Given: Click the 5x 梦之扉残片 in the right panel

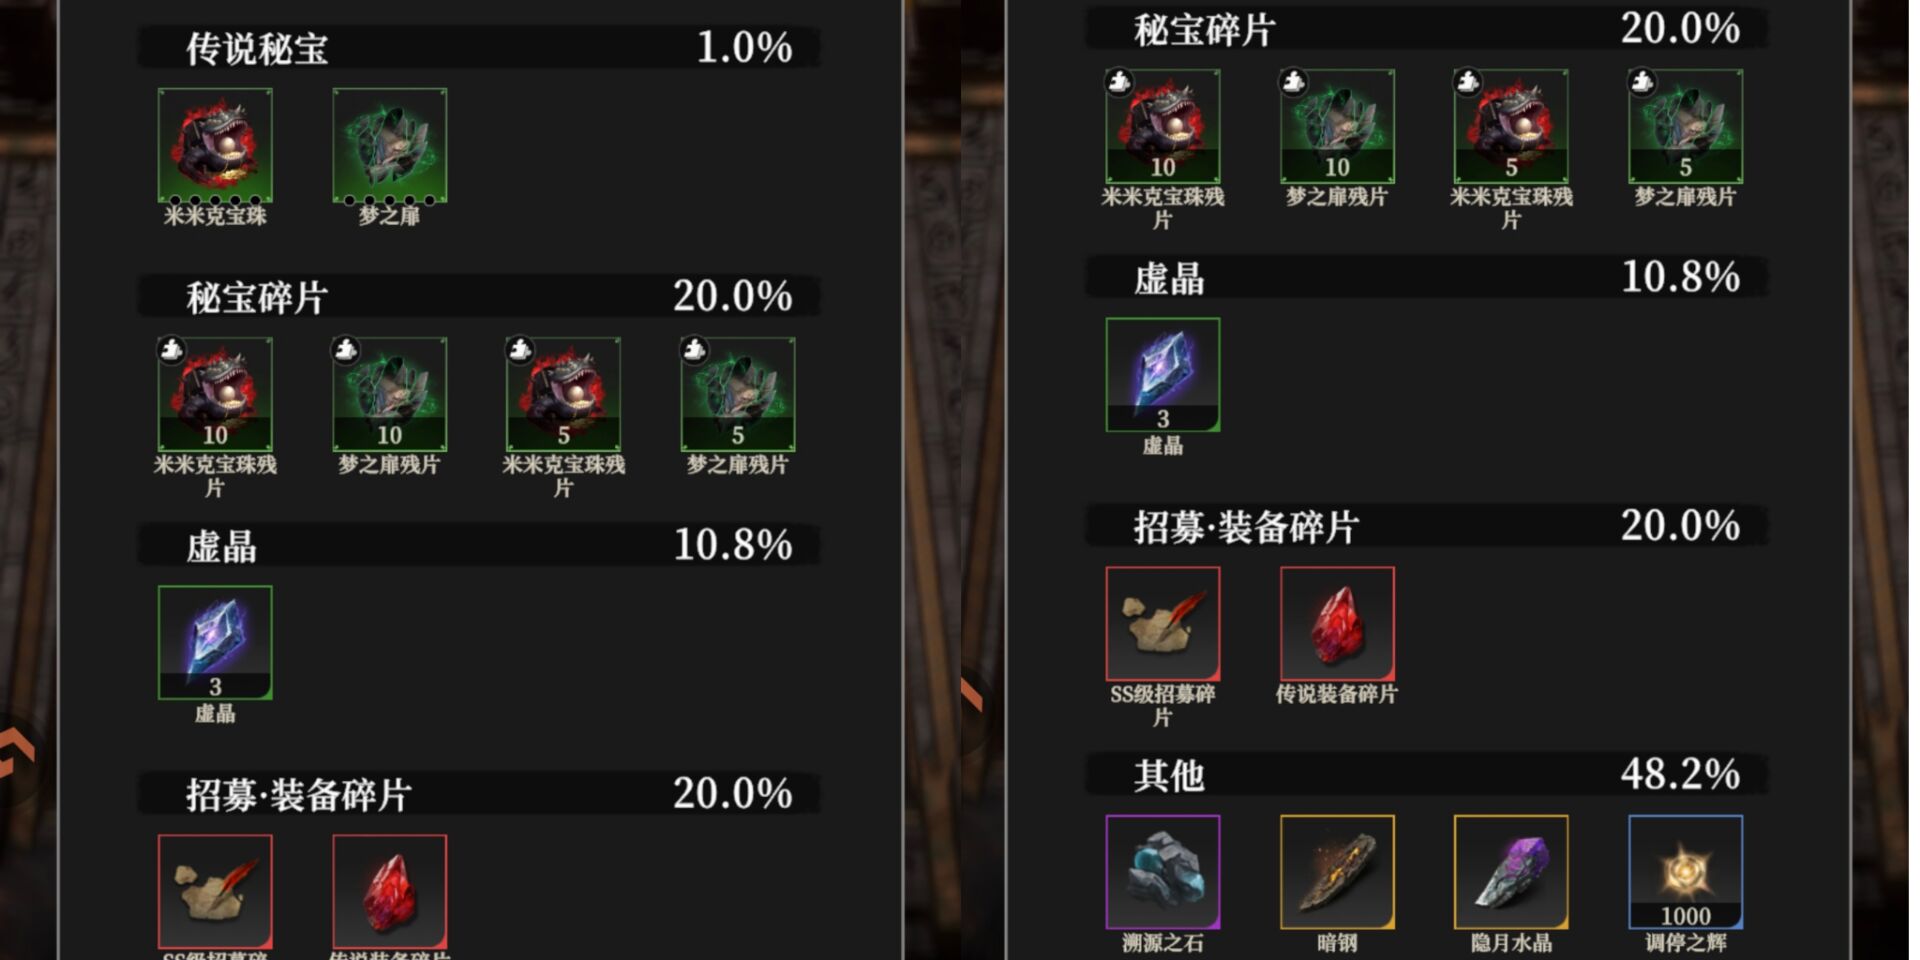Looking at the screenshot, I should 1685,126.
